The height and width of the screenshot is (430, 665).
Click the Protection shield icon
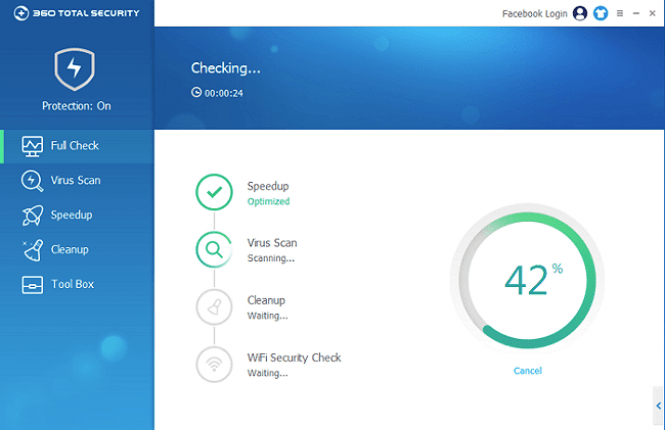[74, 69]
